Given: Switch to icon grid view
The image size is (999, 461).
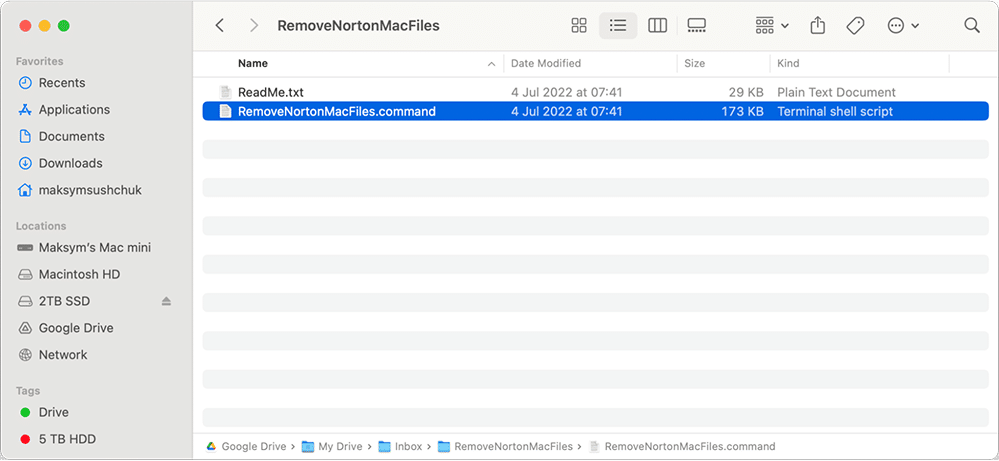Looking at the screenshot, I should [x=579, y=25].
